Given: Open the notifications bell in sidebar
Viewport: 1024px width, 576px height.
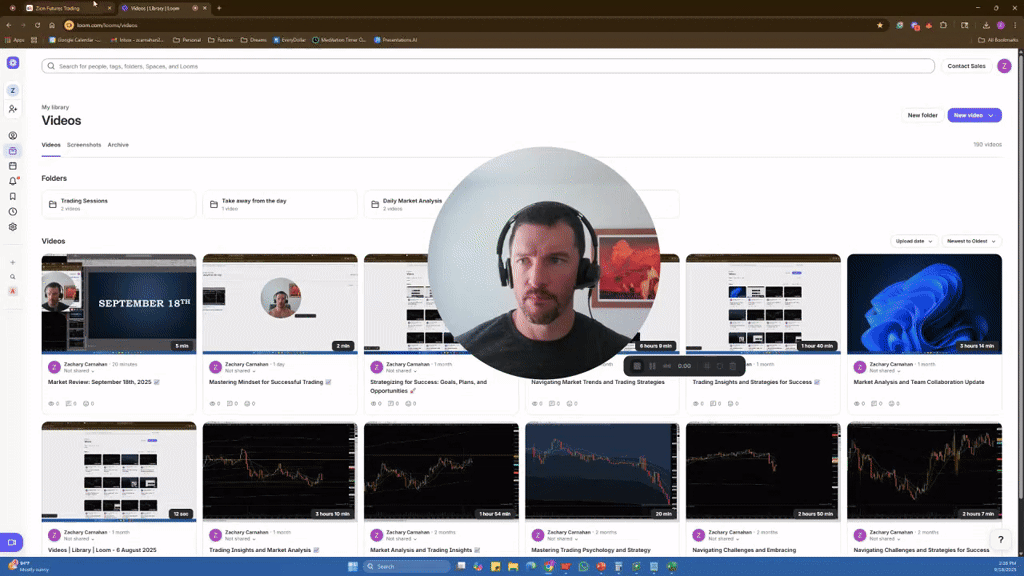Looking at the screenshot, I should point(12,181).
